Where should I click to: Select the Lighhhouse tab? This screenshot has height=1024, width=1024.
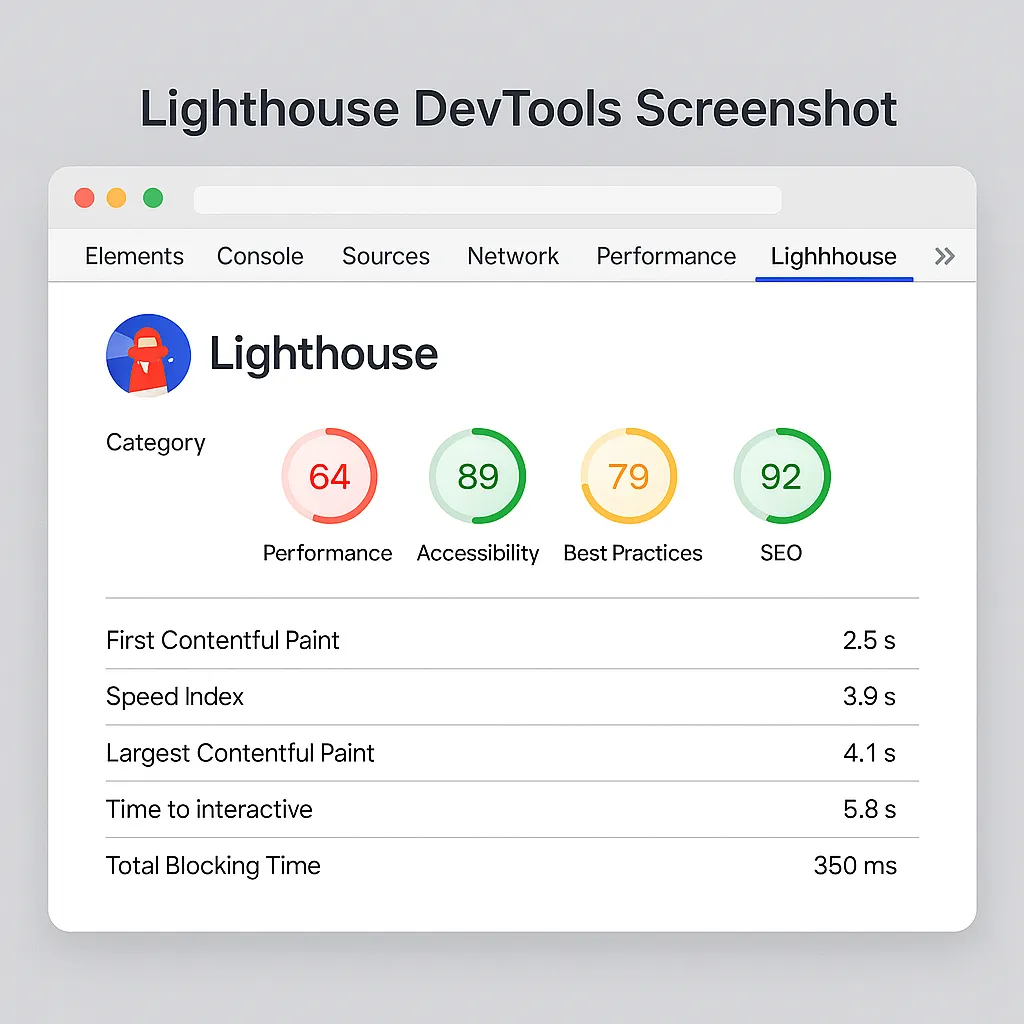[833, 257]
